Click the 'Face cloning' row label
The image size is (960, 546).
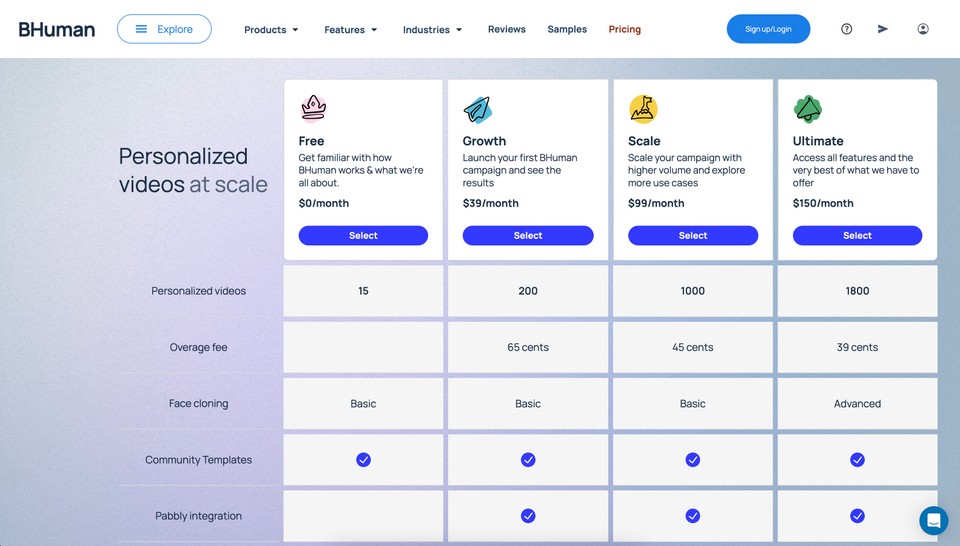point(198,403)
